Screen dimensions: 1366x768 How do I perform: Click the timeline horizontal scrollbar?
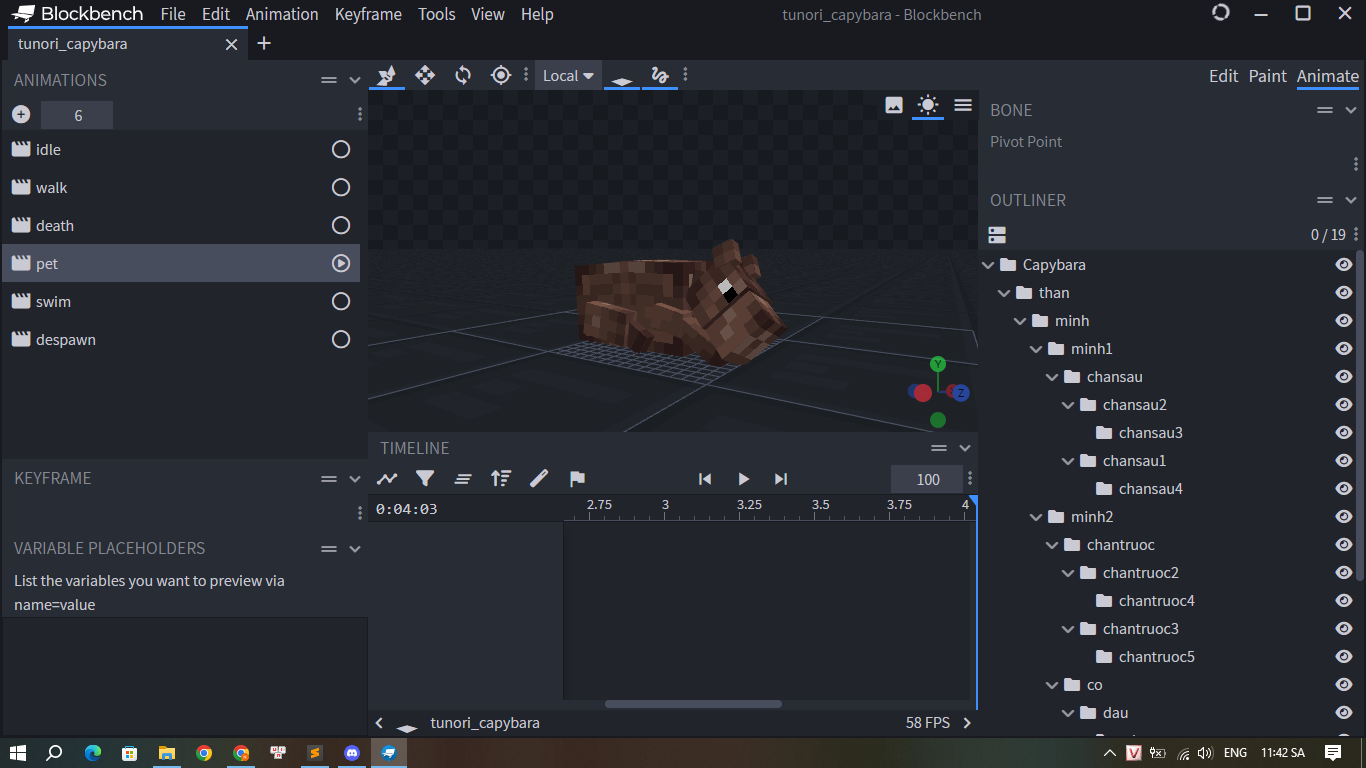tap(694, 704)
